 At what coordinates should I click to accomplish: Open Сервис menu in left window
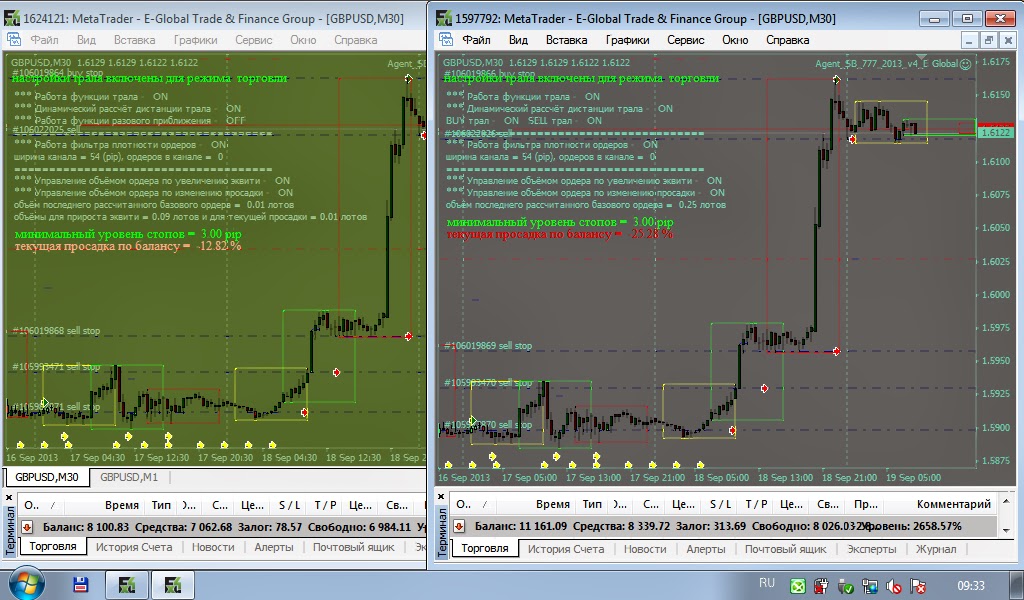(x=253, y=40)
